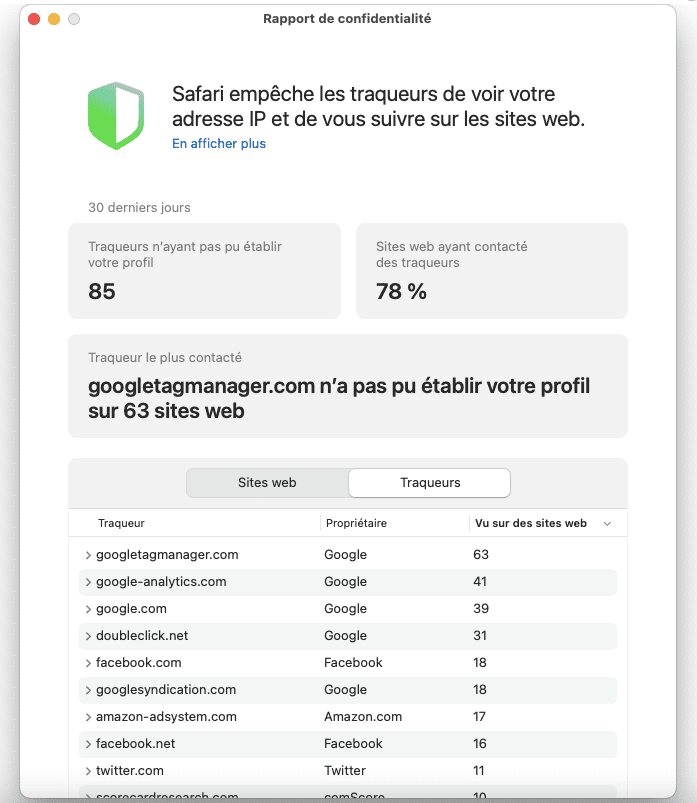Sort by the Propriétaire column header
Viewport: 697px width, 803px height.
(x=355, y=523)
